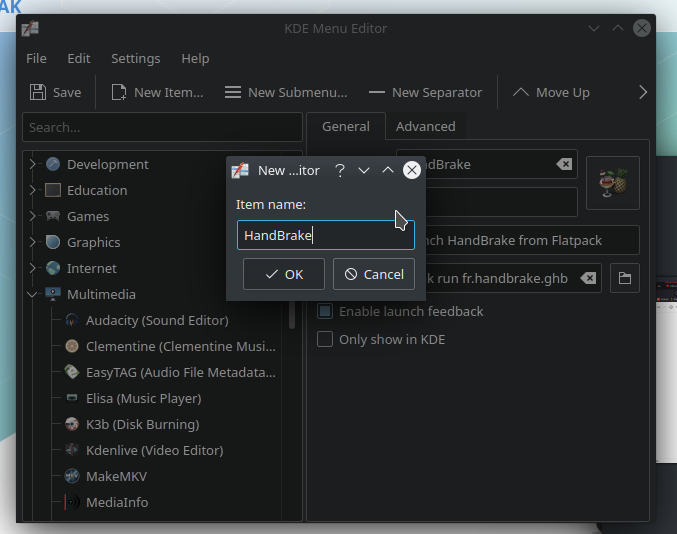
Task: Close the New Item dialog
Action: [411, 170]
